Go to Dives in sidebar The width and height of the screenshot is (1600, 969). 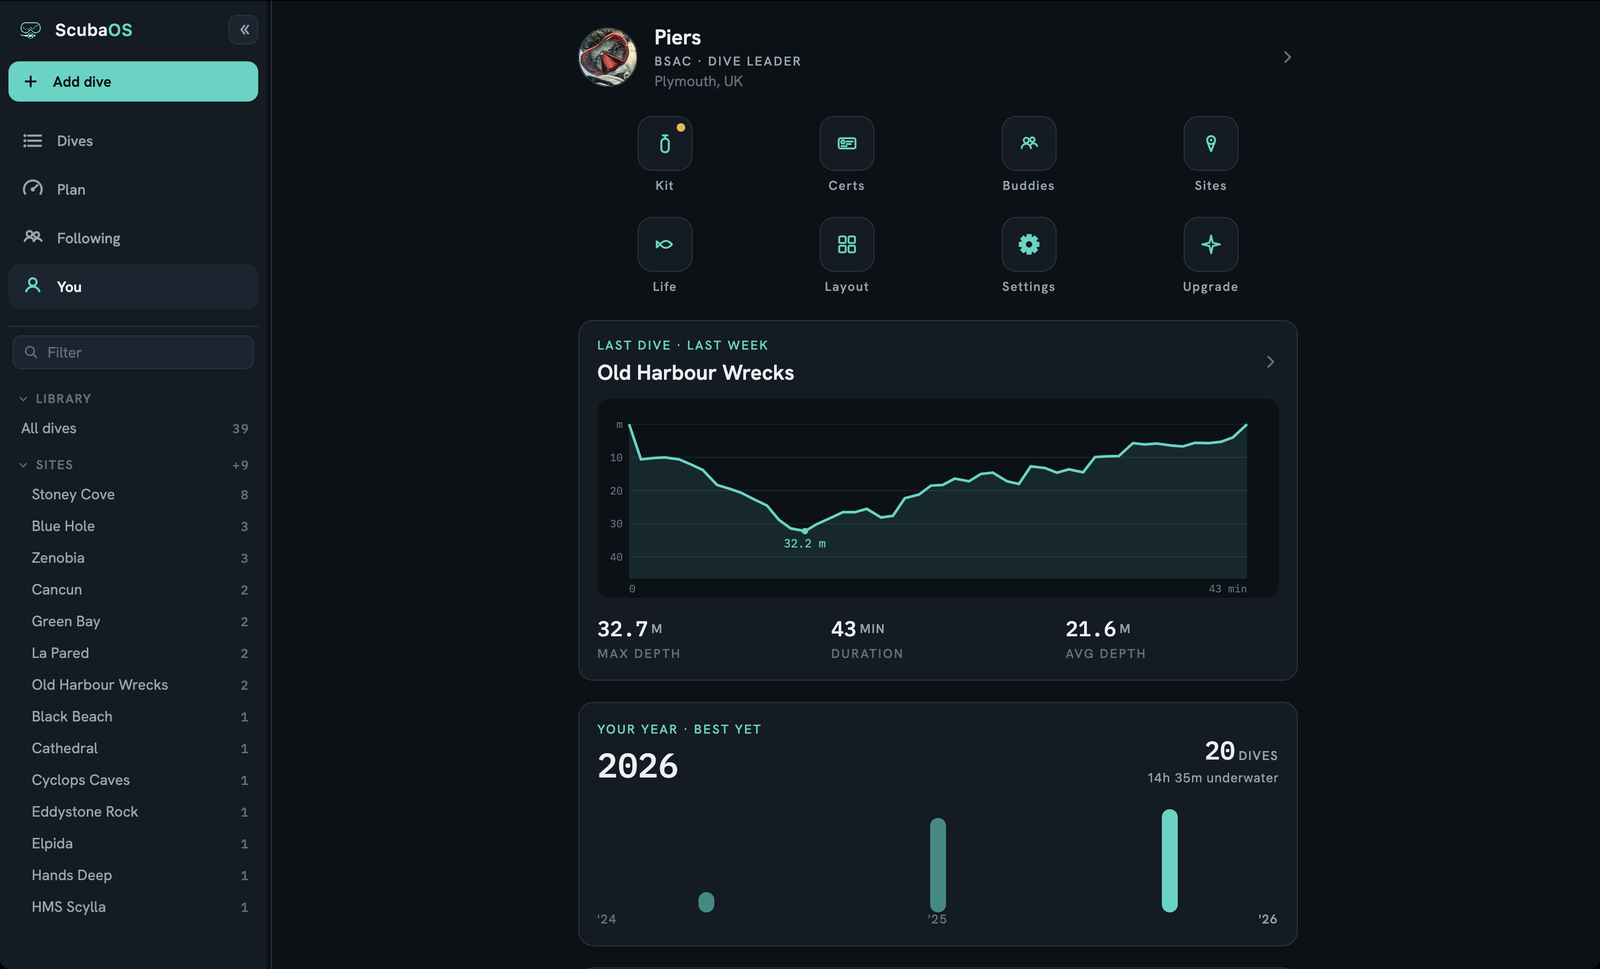click(133, 141)
